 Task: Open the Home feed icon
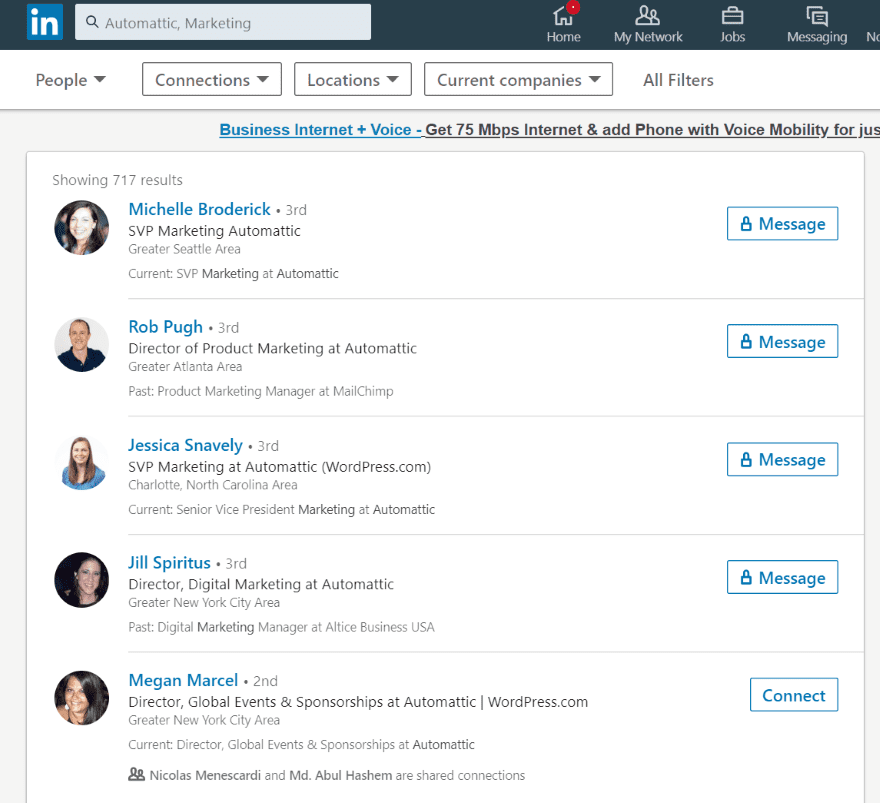click(x=563, y=15)
